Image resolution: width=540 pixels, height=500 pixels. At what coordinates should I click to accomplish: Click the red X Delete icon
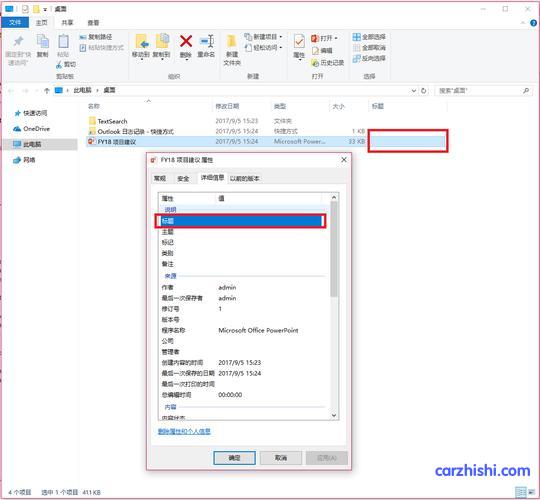[186, 41]
